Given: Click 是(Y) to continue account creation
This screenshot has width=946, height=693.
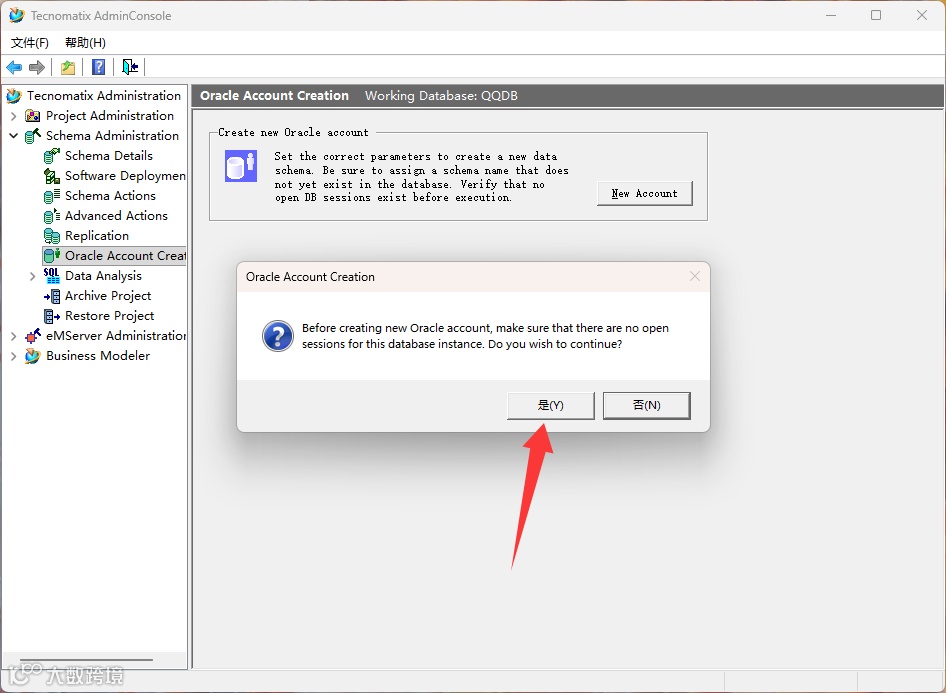Looking at the screenshot, I should point(551,405).
